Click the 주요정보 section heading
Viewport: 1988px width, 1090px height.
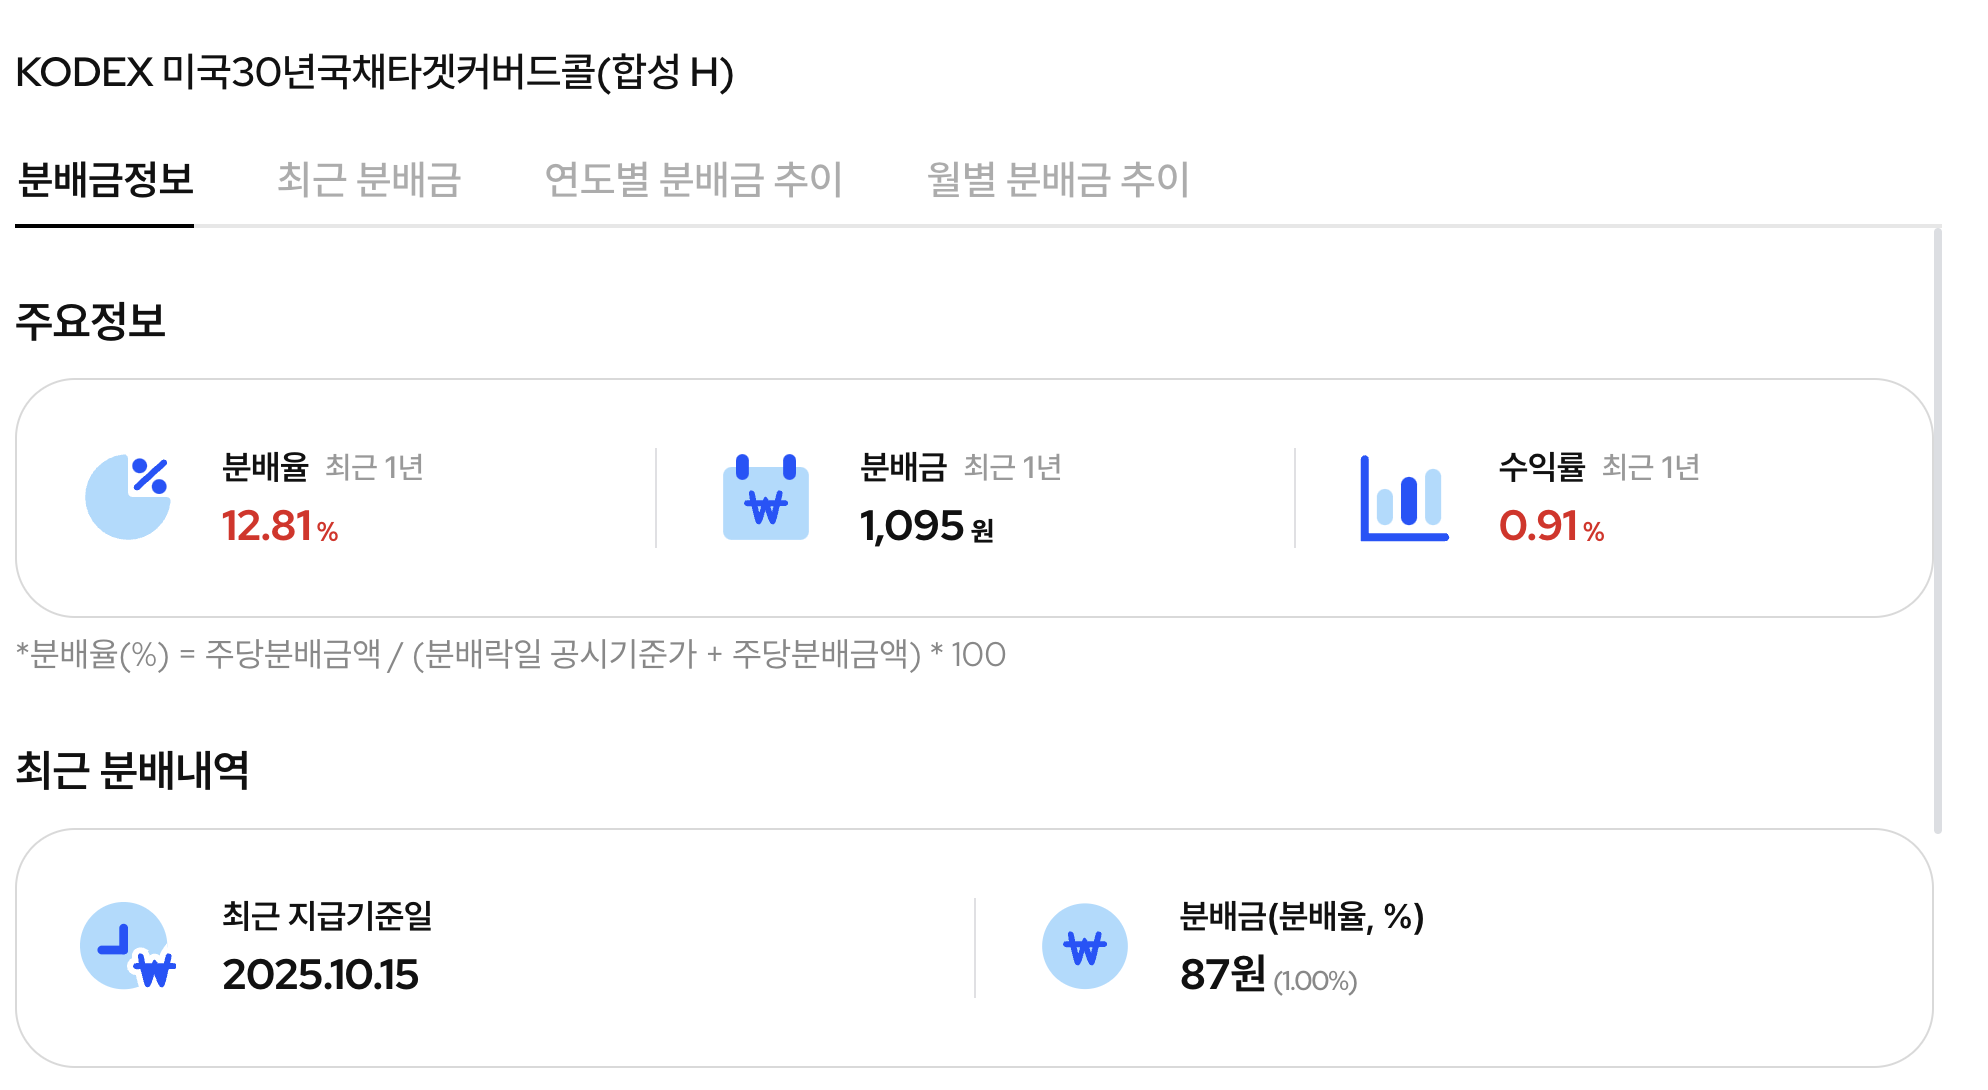(x=90, y=321)
